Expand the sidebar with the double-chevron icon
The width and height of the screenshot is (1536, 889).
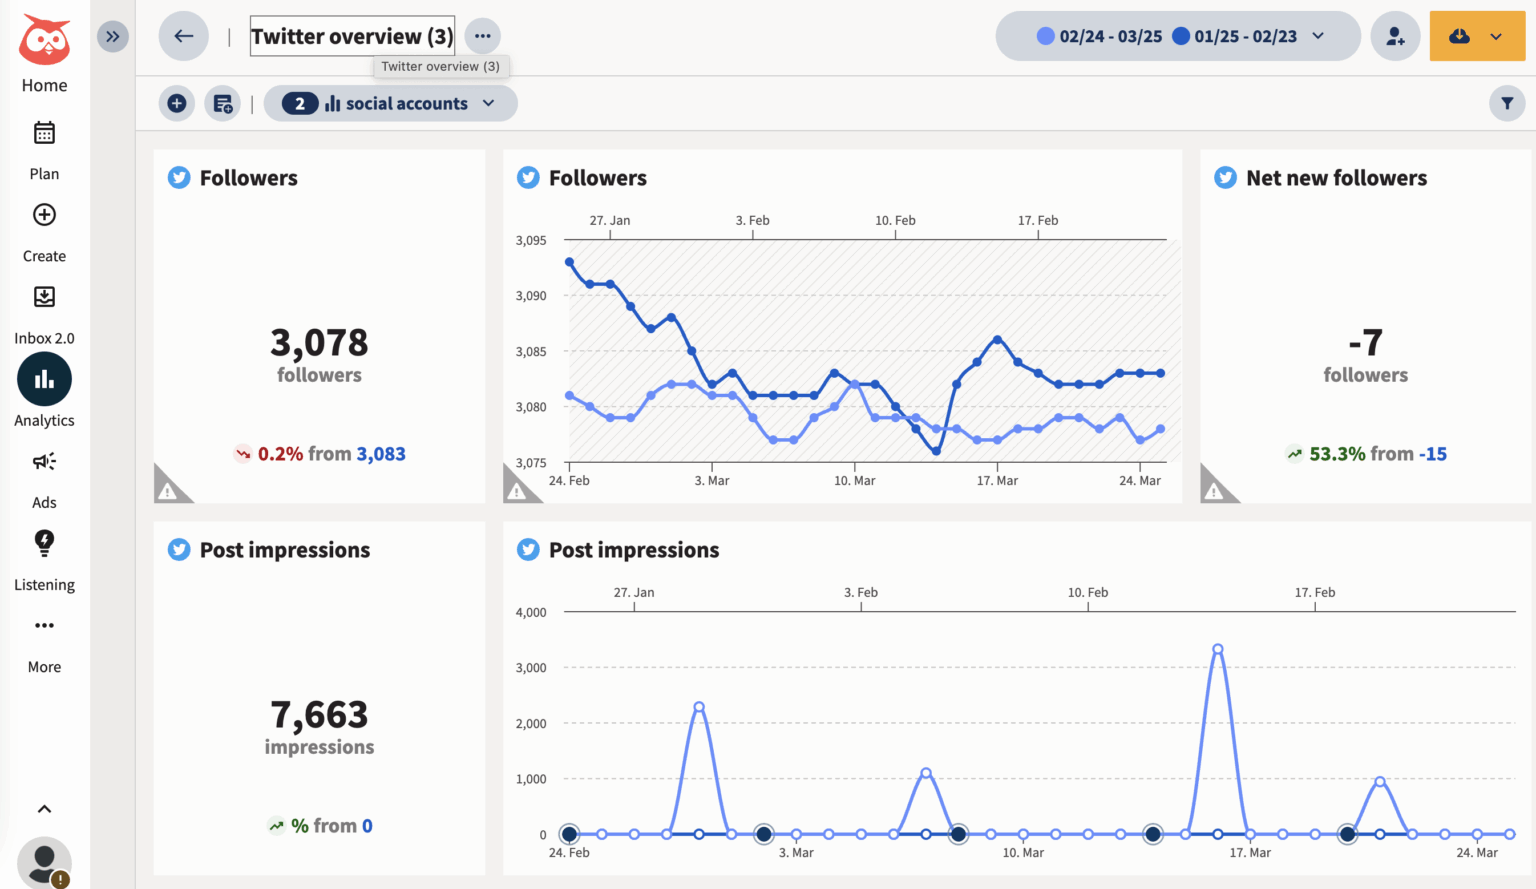(x=112, y=36)
